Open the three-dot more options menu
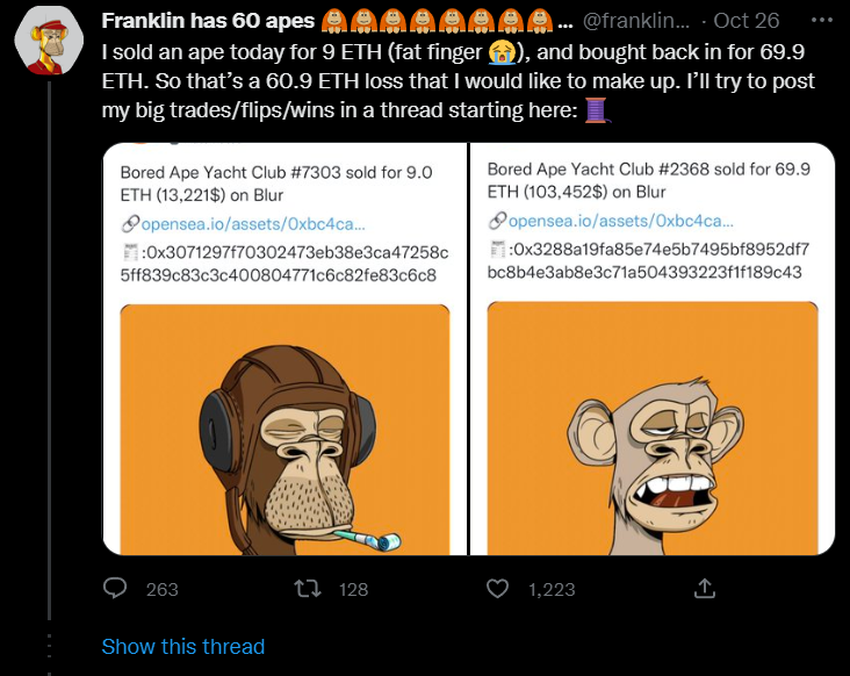Screen dimensions: 850x676 pyautogui.click(x=822, y=21)
